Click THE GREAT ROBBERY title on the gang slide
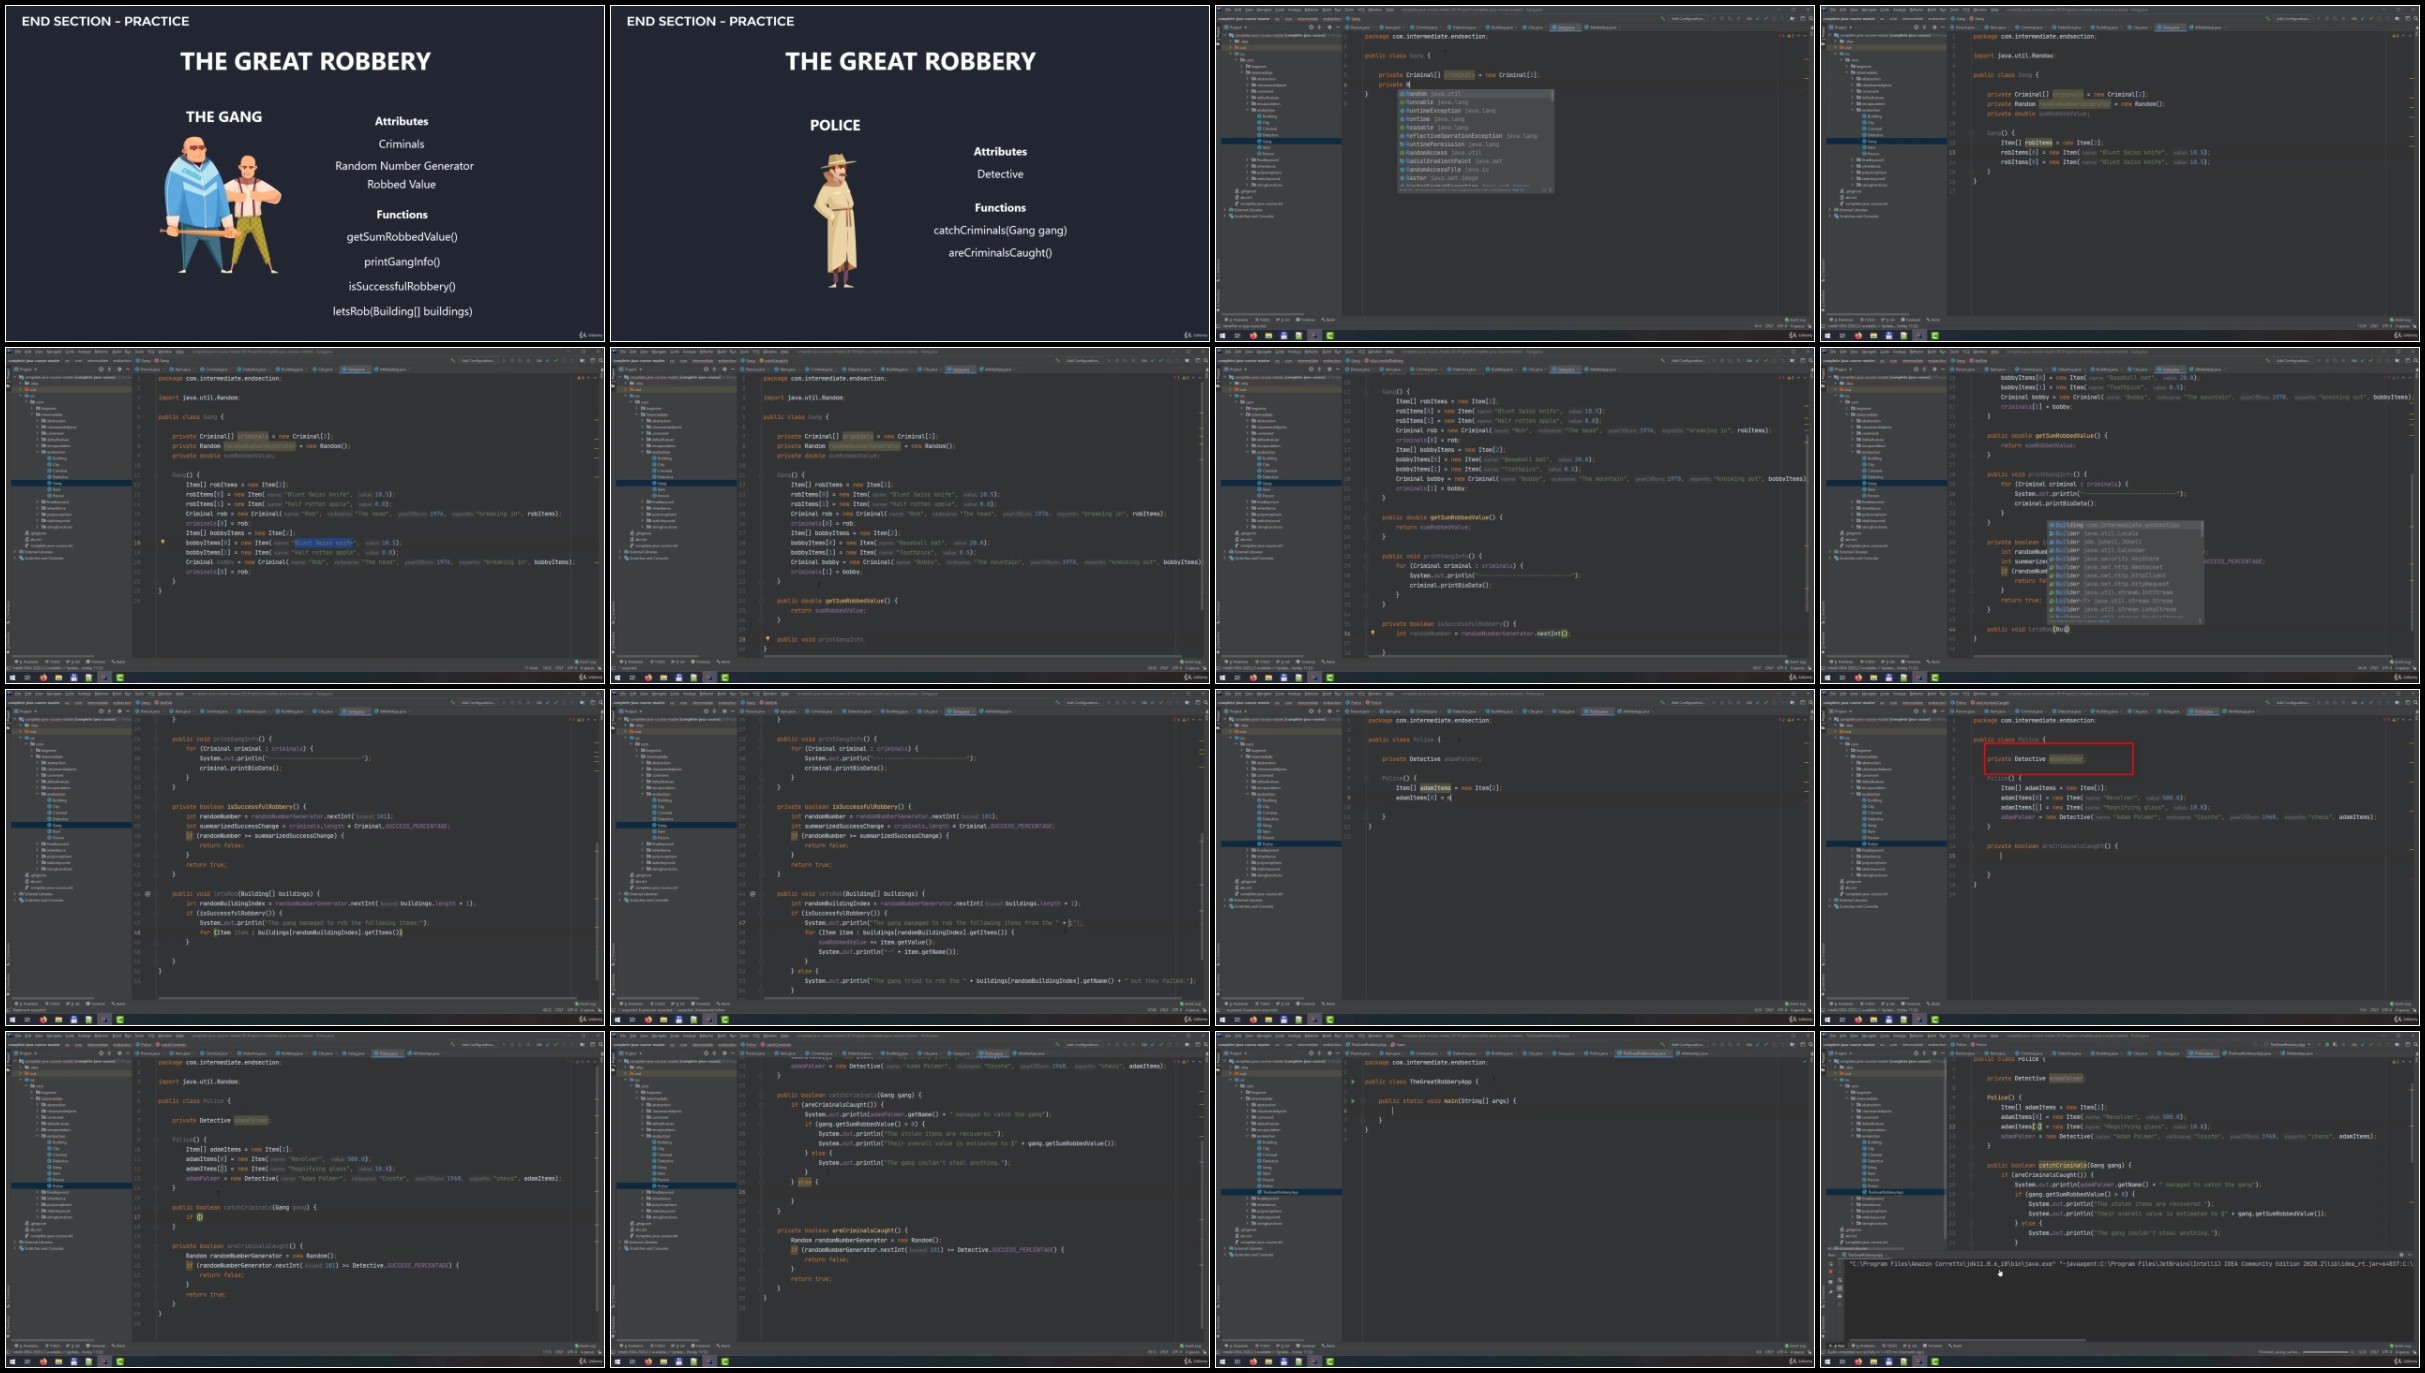Screen dimensions: 2425x1373 pyautogui.click(x=305, y=62)
